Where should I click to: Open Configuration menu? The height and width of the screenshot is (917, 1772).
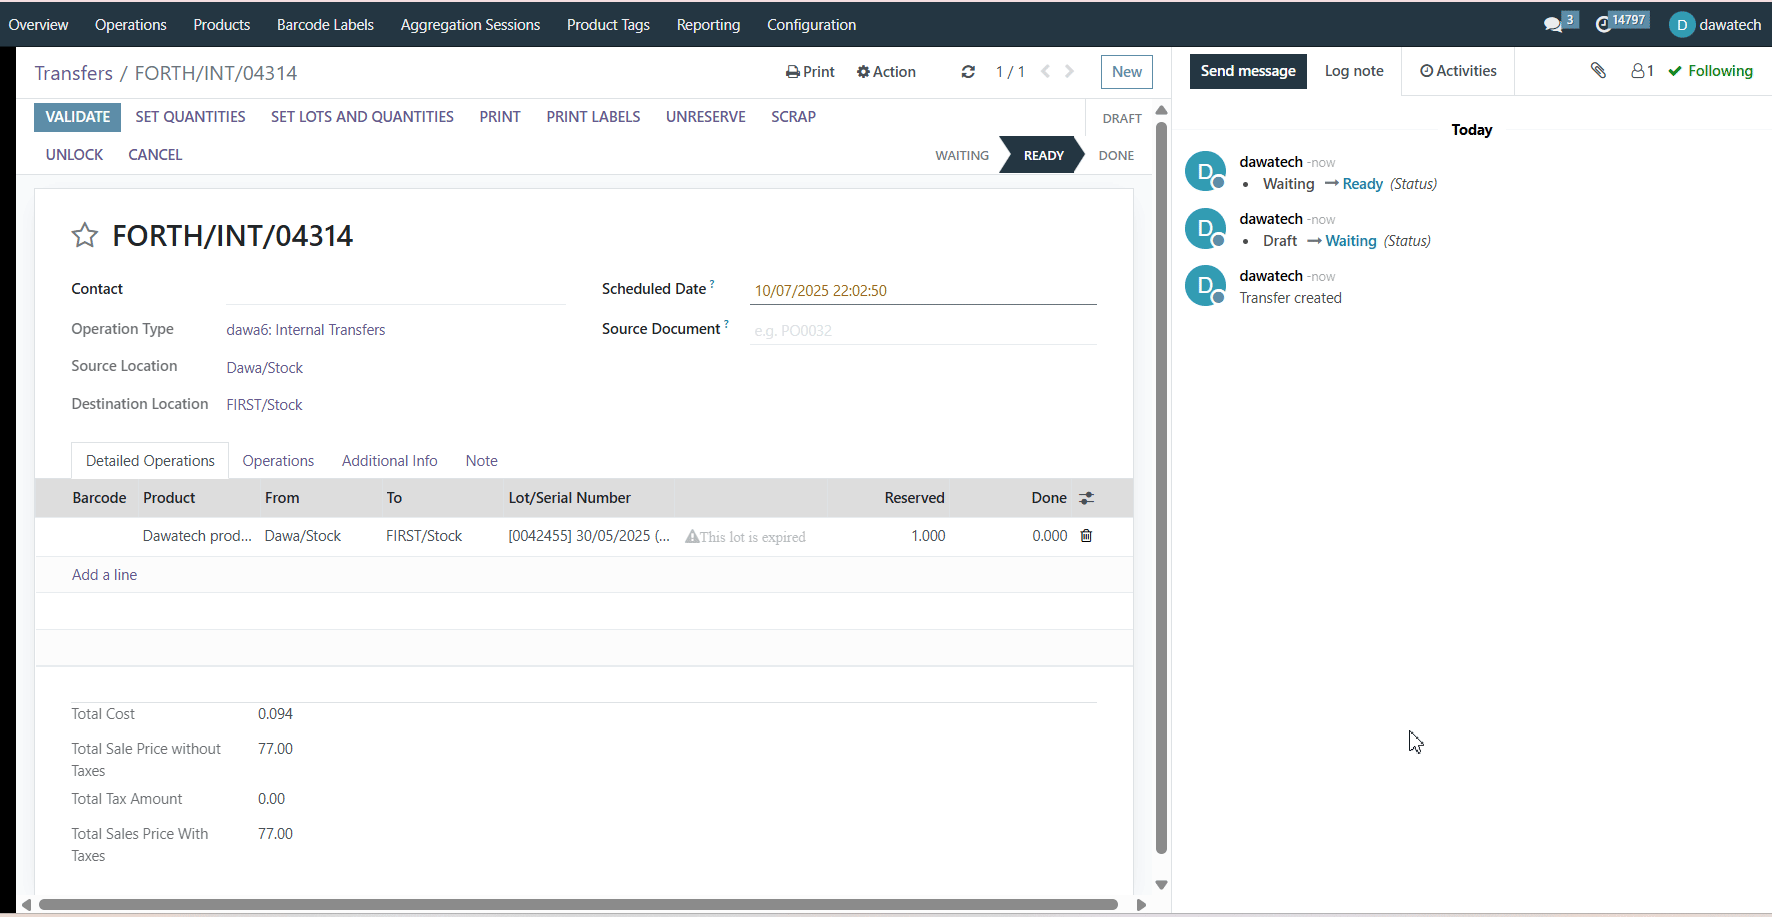coord(811,24)
